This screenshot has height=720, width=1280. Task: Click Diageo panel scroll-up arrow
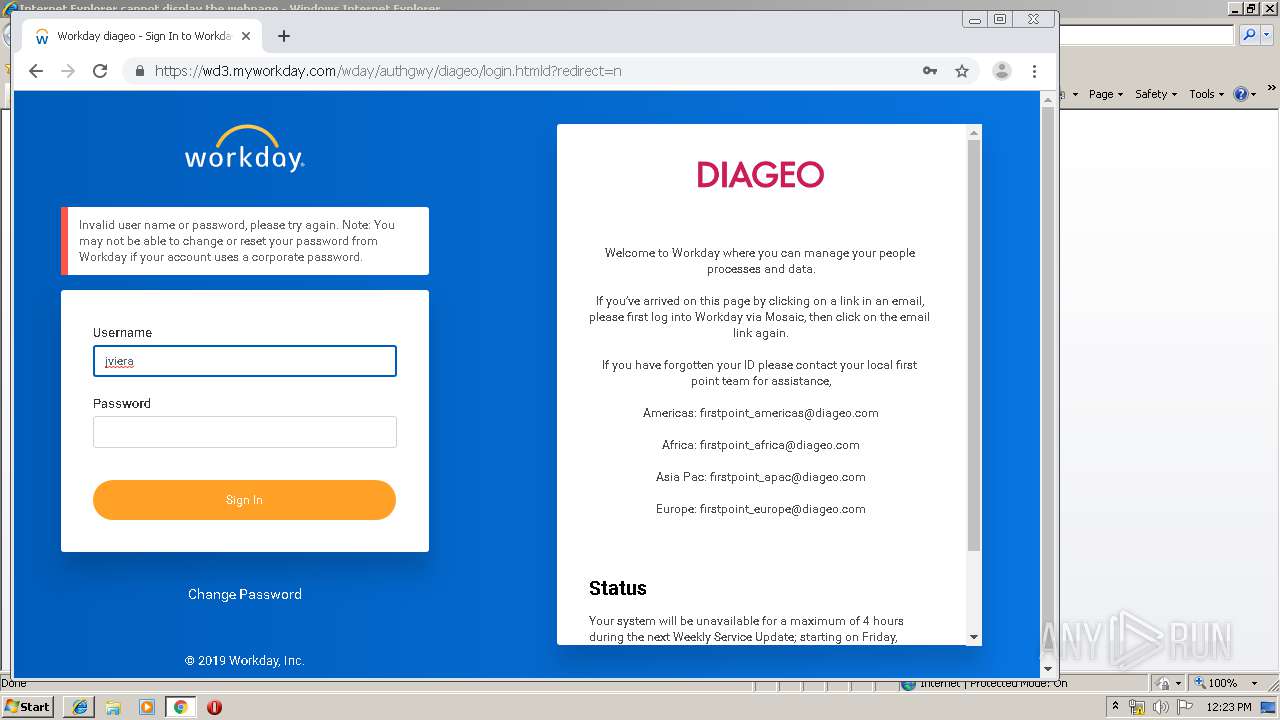point(974,132)
